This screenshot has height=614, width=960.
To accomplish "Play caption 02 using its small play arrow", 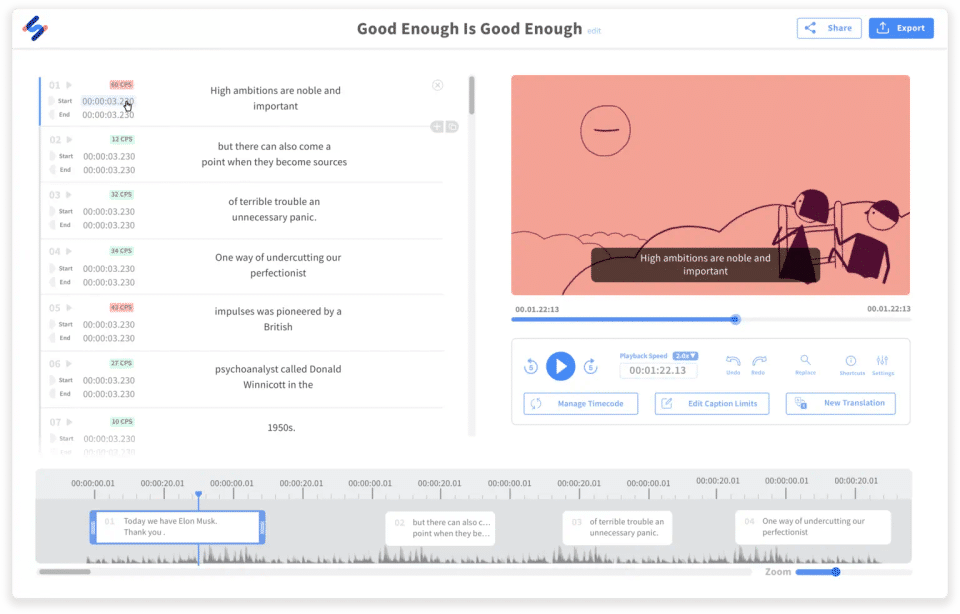I will [x=69, y=140].
